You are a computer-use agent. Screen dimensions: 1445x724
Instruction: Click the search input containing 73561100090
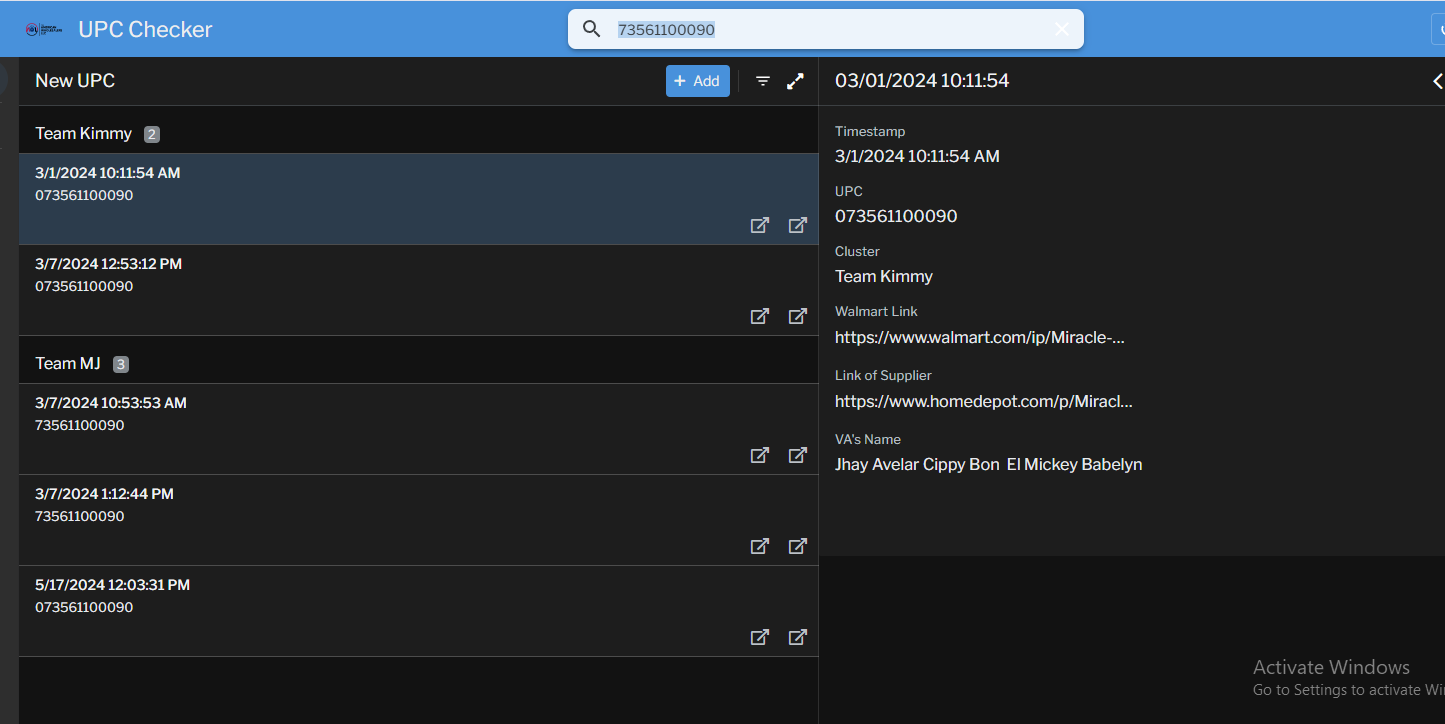tap(826, 29)
